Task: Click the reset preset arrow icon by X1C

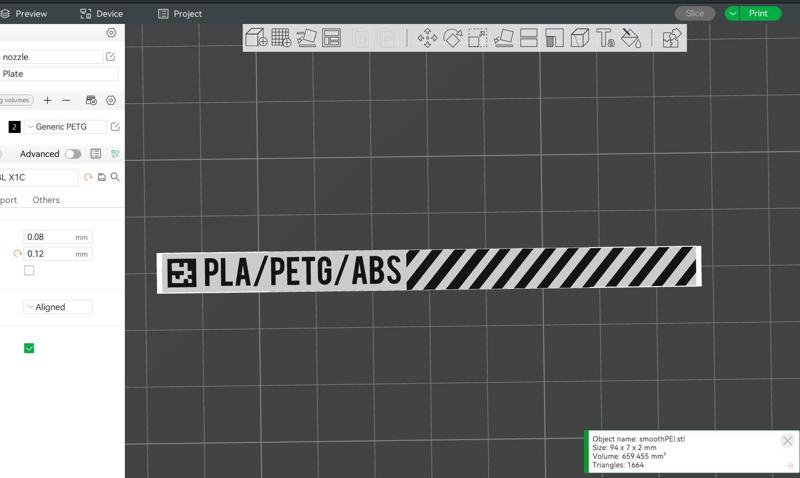Action: pos(88,177)
